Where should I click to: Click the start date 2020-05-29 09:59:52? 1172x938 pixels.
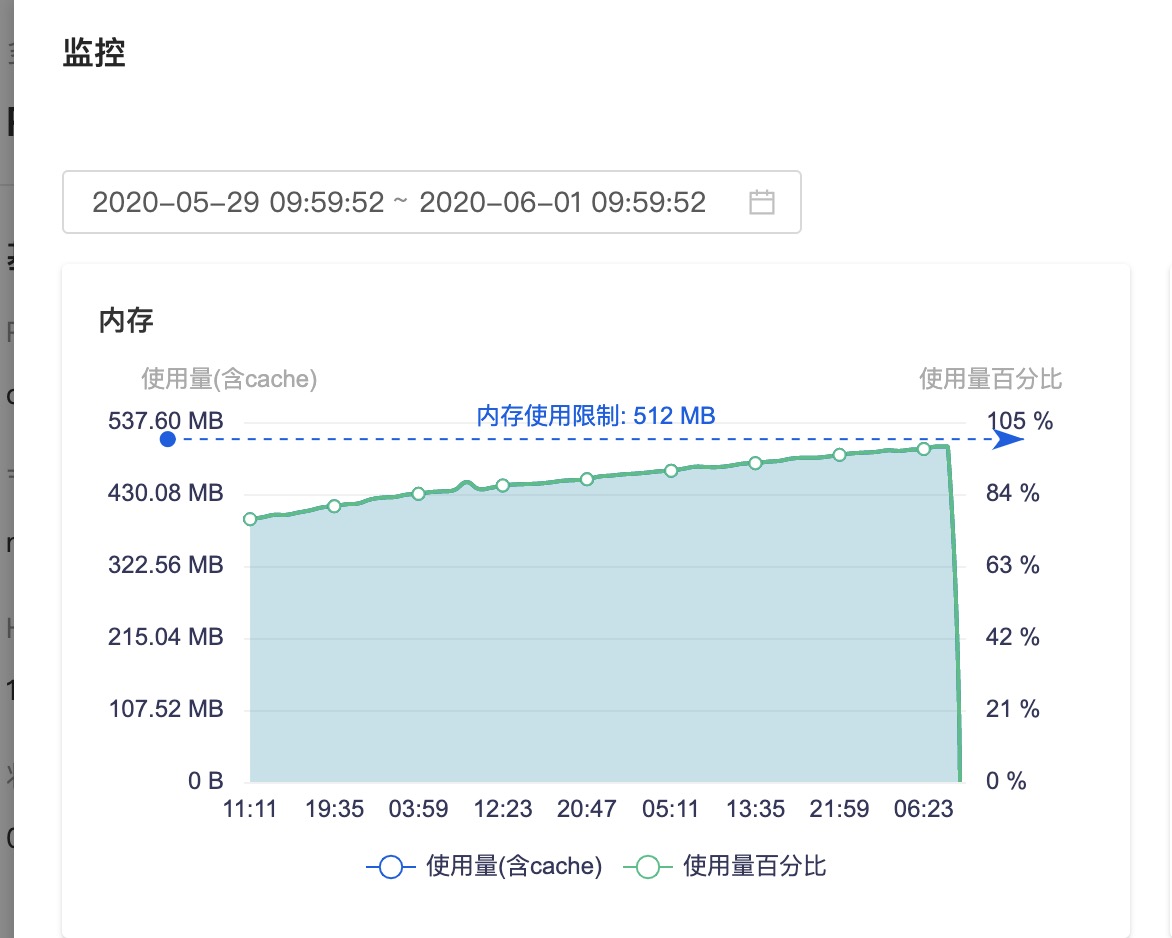[x=238, y=203]
